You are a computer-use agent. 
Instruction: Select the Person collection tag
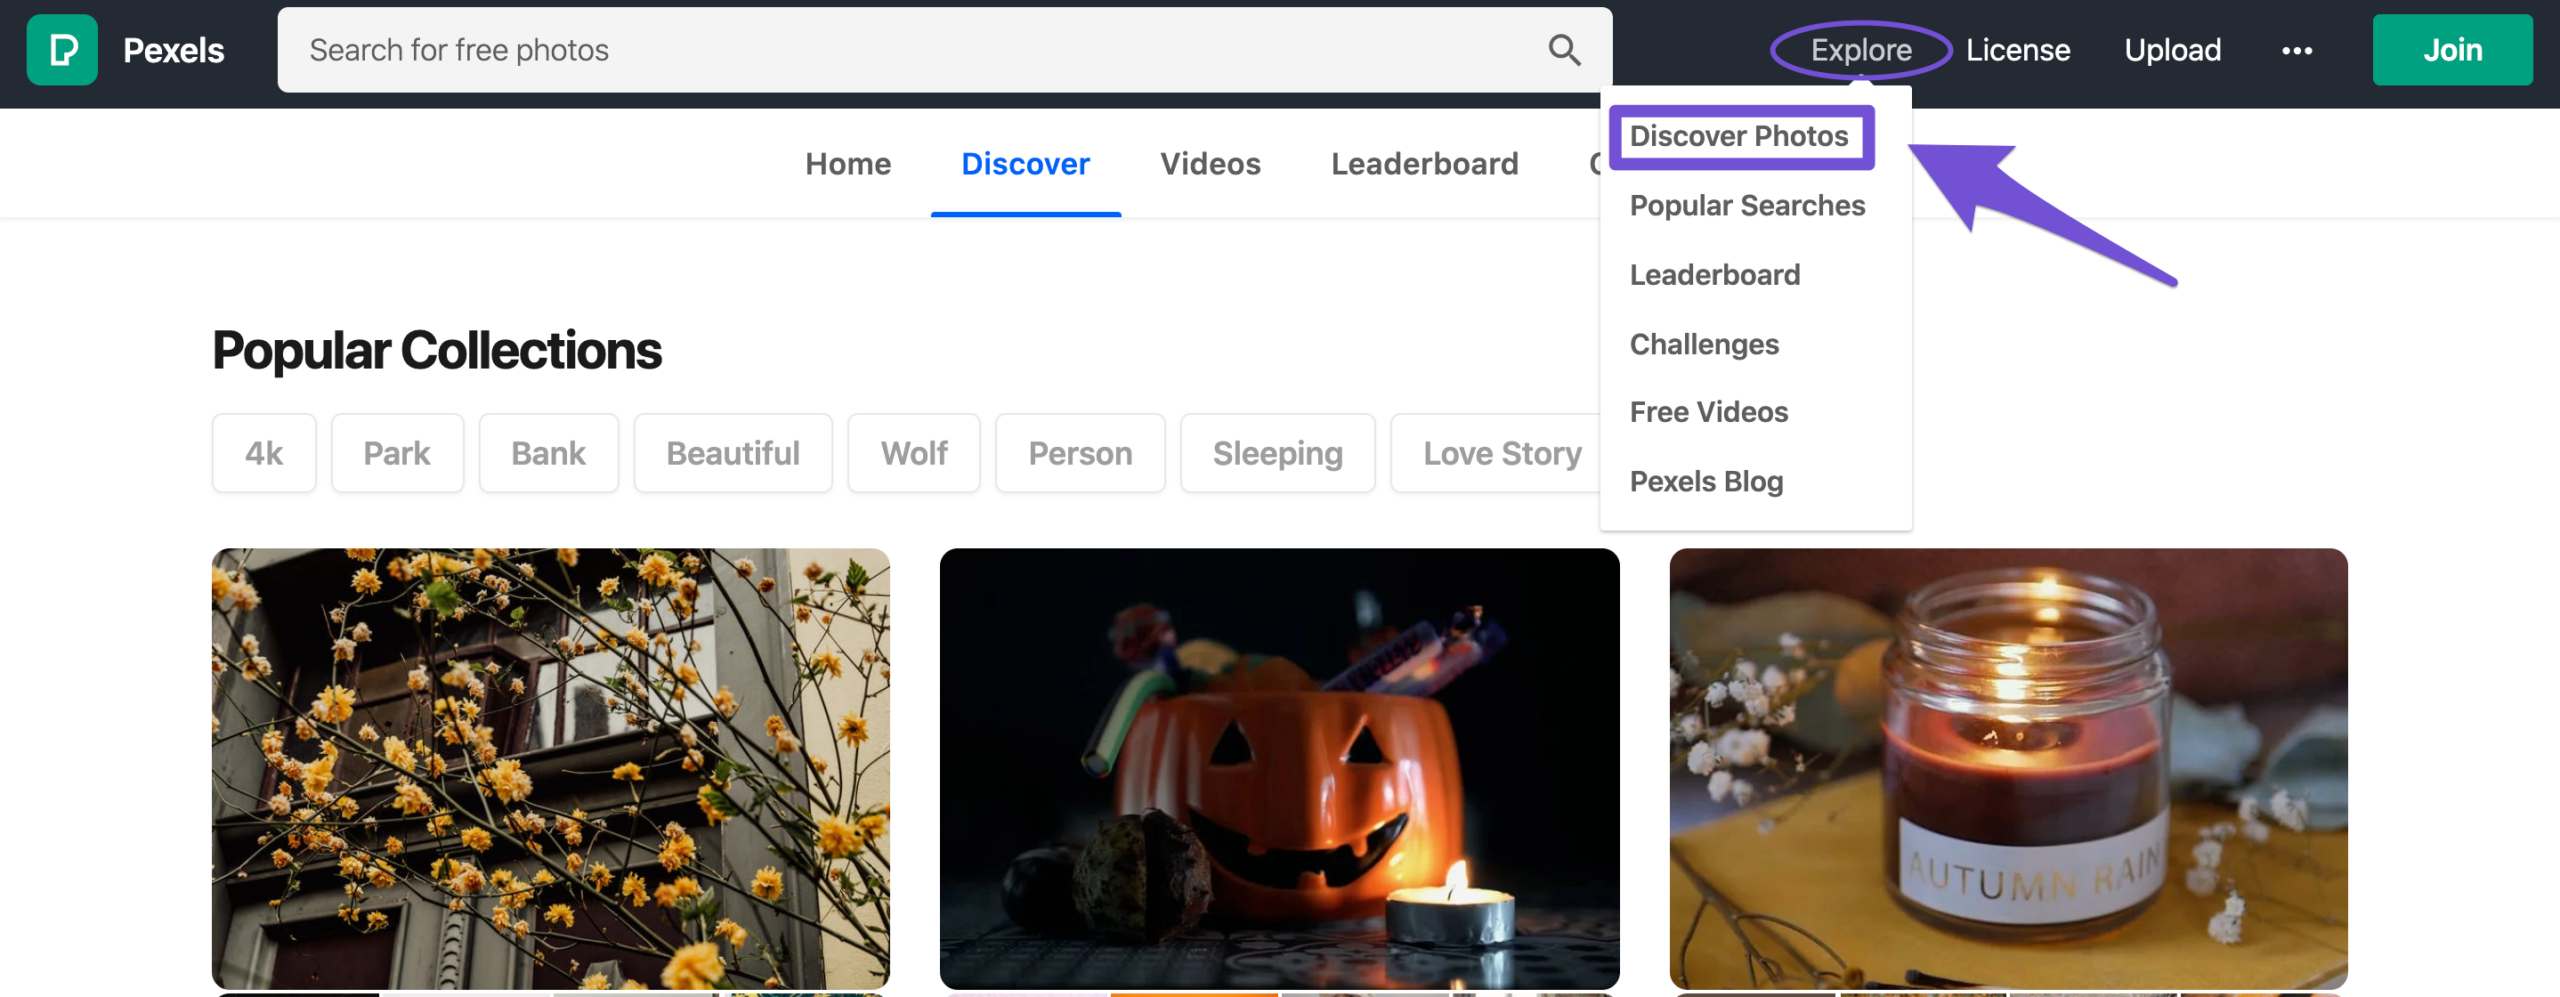click(1080, 453)
